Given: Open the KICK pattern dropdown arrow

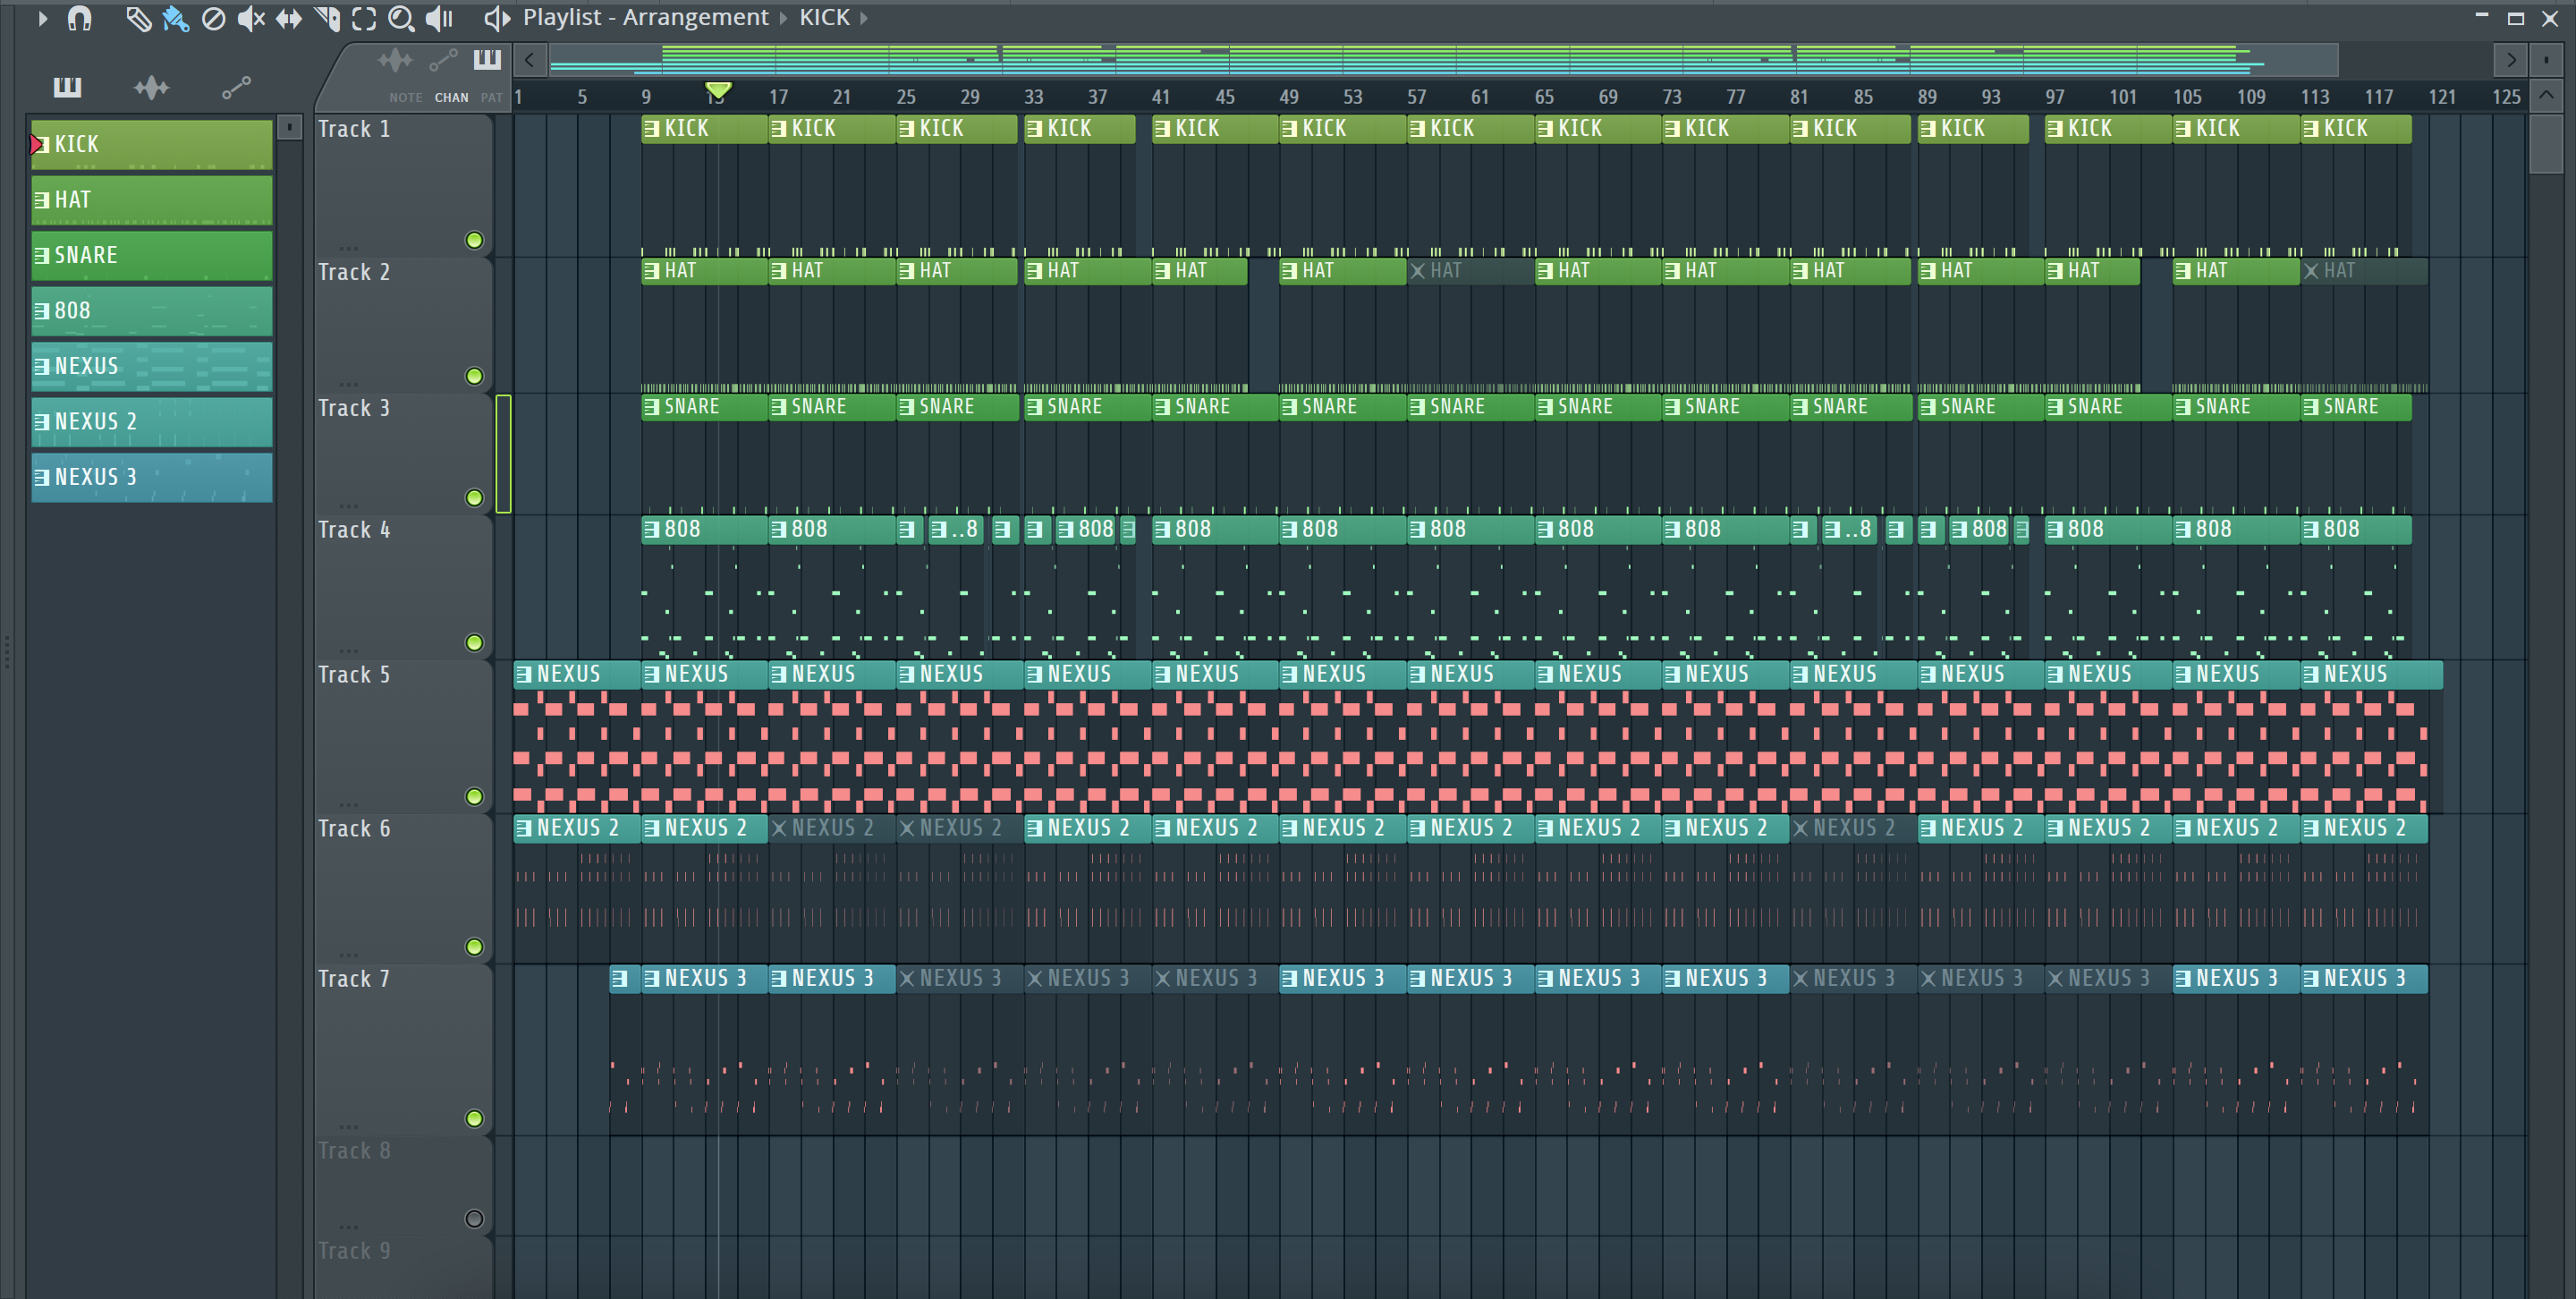Looking at the screenshot, I should [x=864, y=18].
